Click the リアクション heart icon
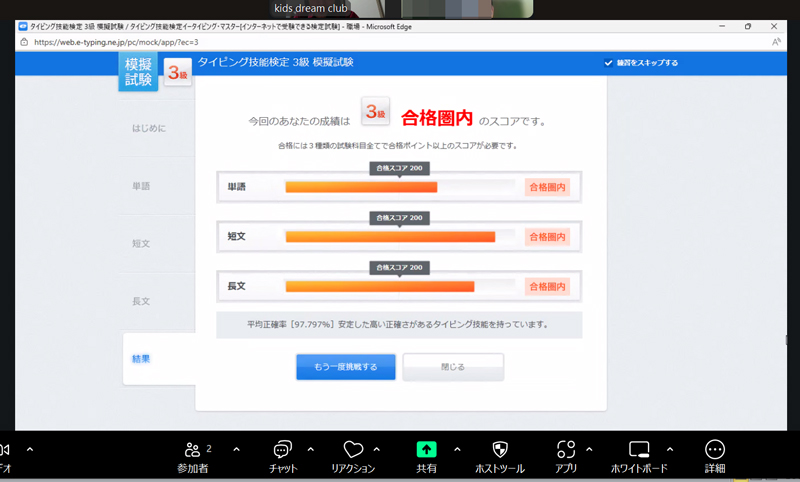This screenshot has width=800, height=482. [x=352, y=450]
